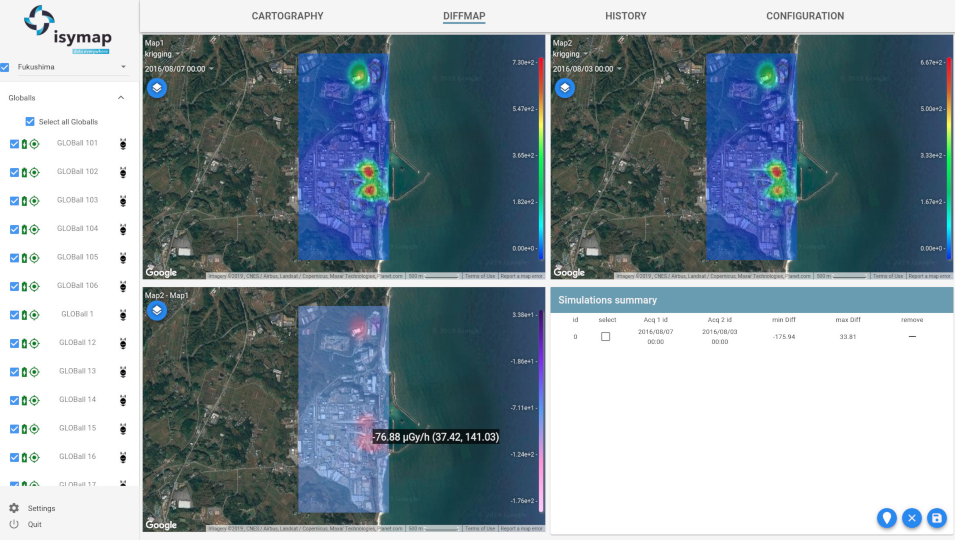The image size is (955, 540).
Task: Click the locate target icon for GLOBall 101
Action: pos(34,144)
